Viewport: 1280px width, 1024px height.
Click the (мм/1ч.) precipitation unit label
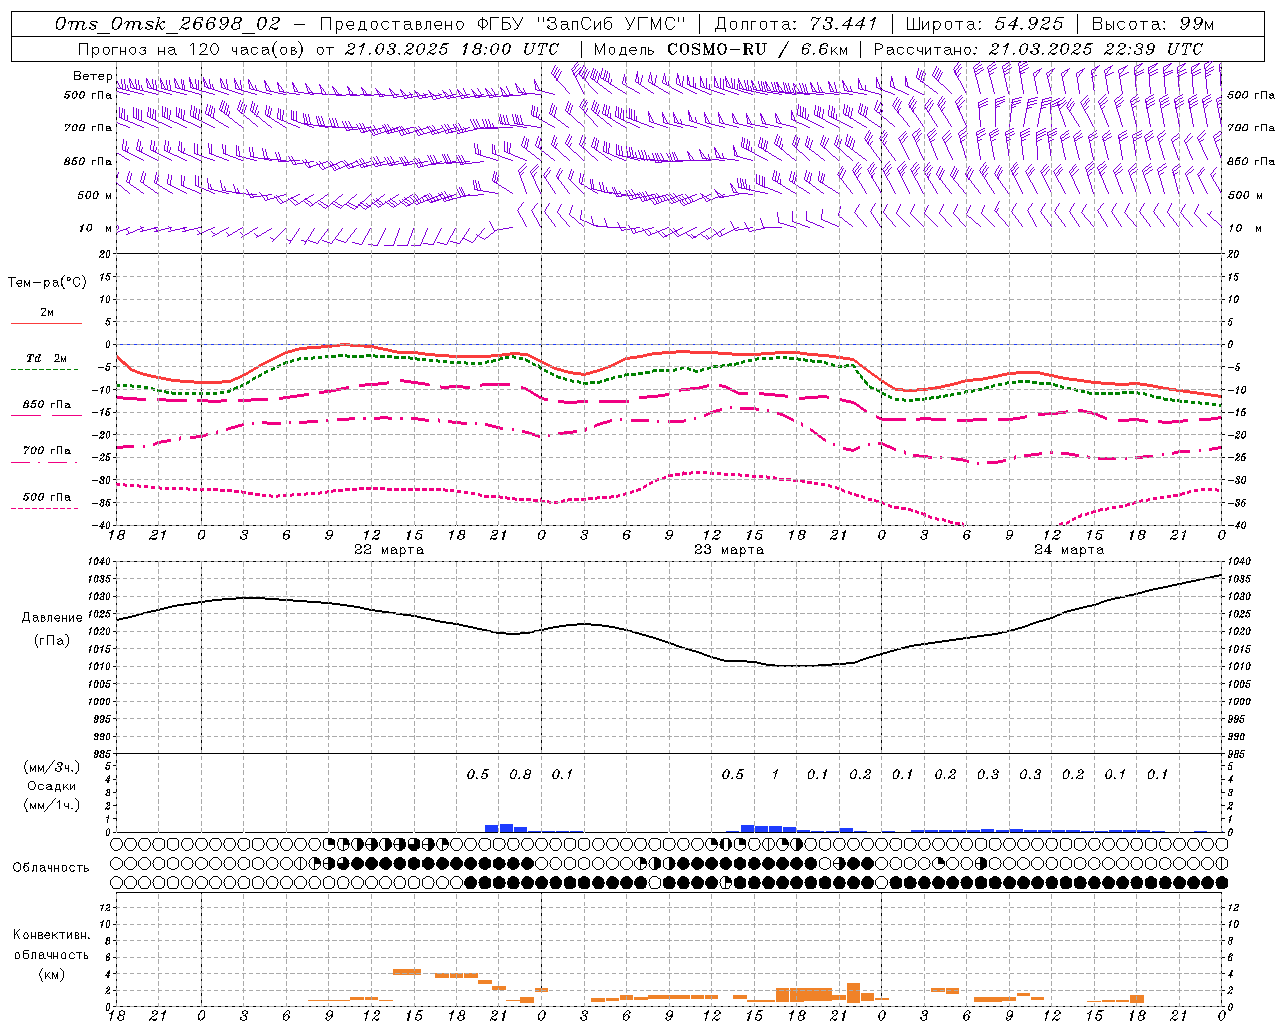click(52, 805)
